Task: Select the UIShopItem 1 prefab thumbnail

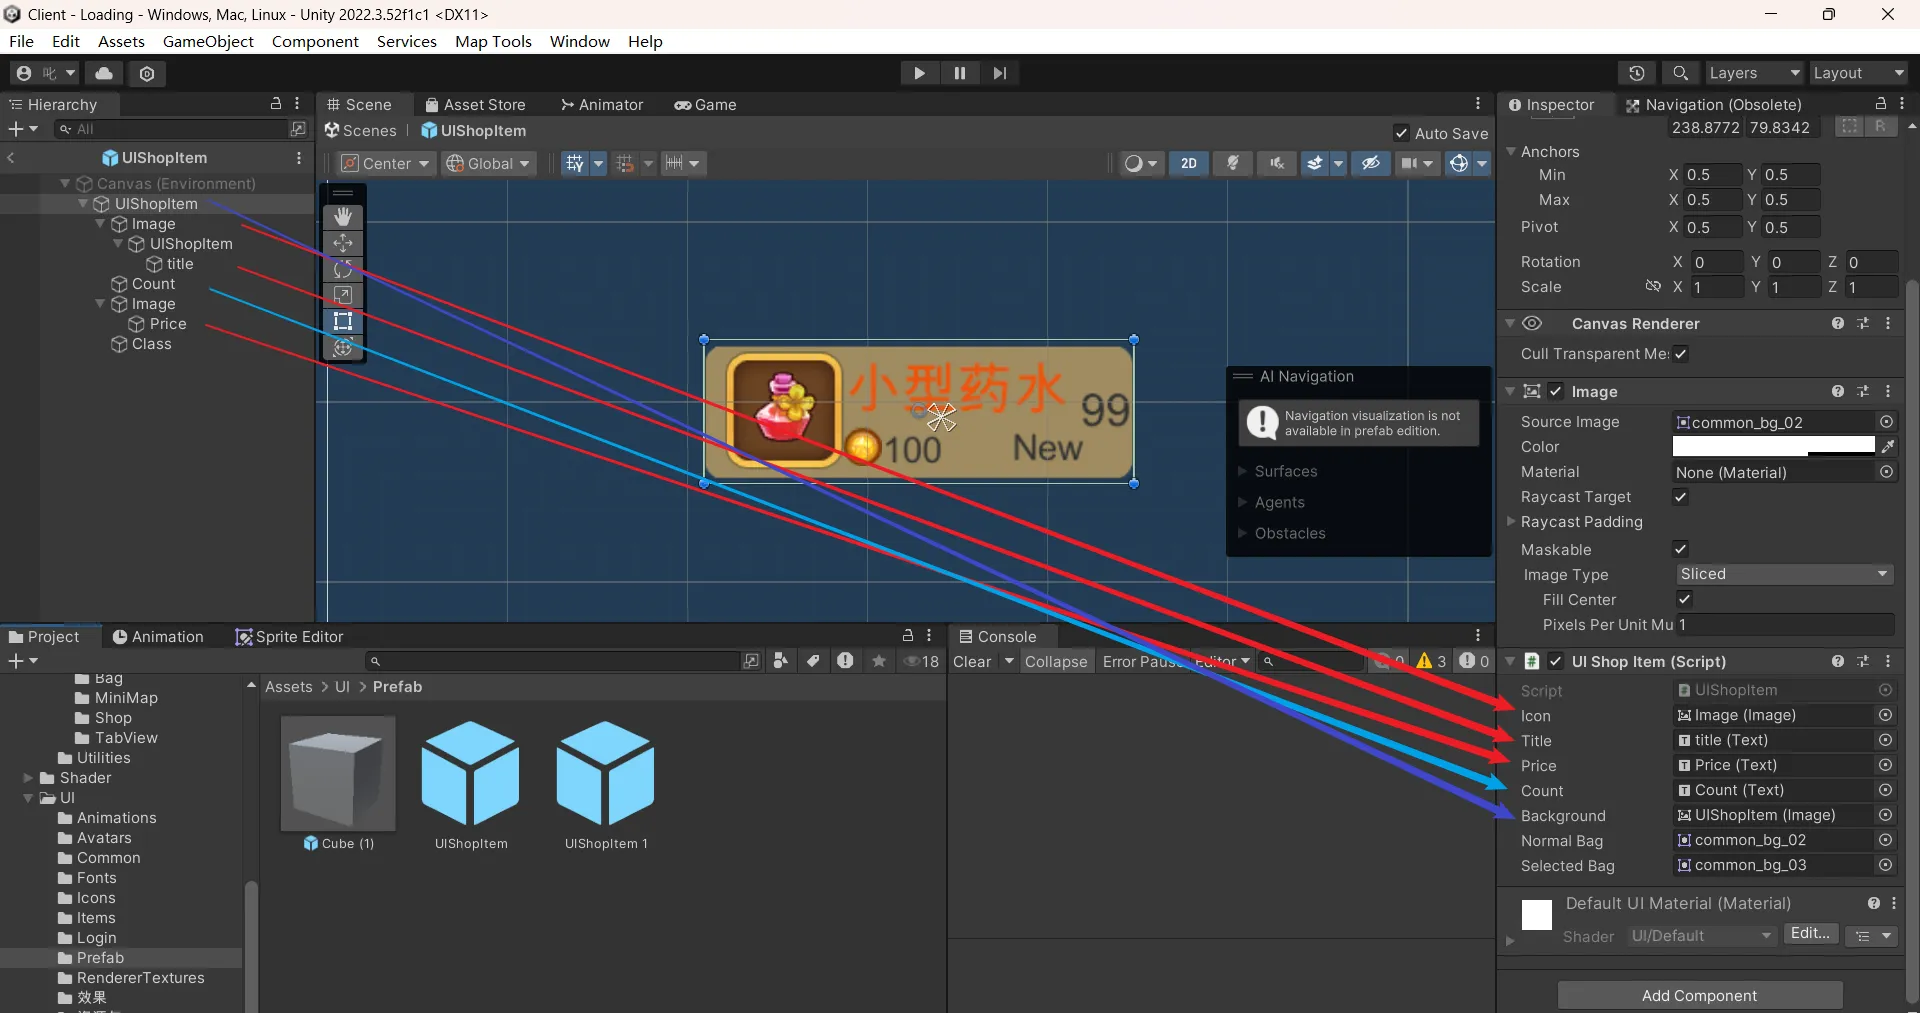Action: tap(605, 772)
